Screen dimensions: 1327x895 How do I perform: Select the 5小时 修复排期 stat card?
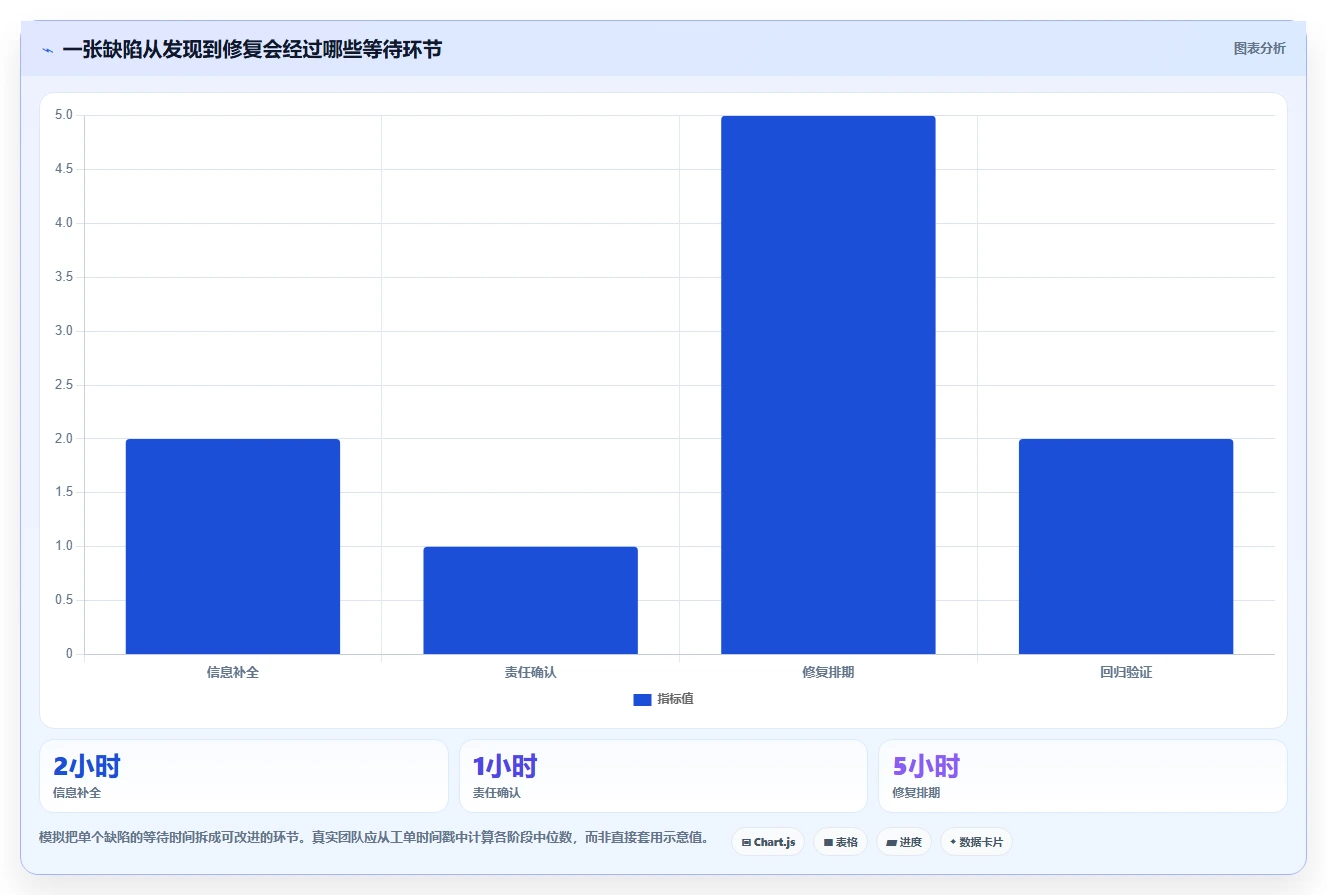pyautogui.click(x=1082, y=776)
